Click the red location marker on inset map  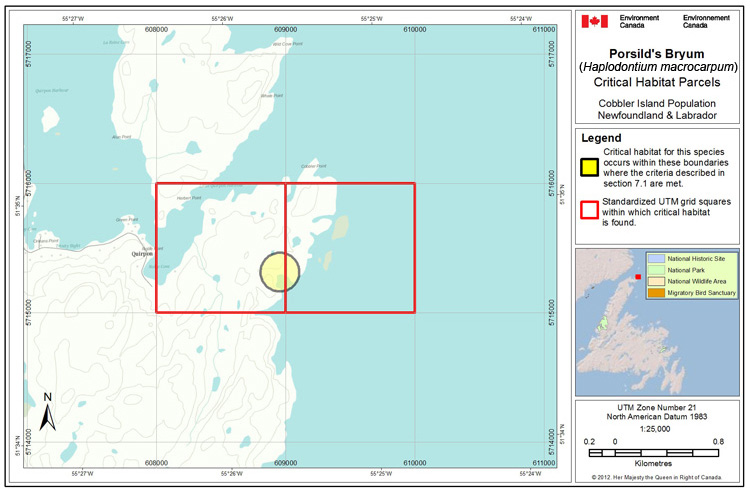pos(638,276)
